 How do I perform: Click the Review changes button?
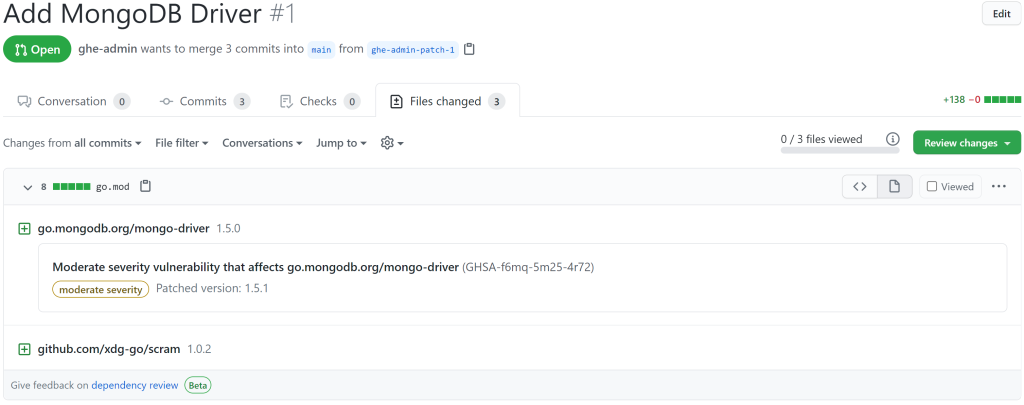pyautogui.click(x=966, y=143)
